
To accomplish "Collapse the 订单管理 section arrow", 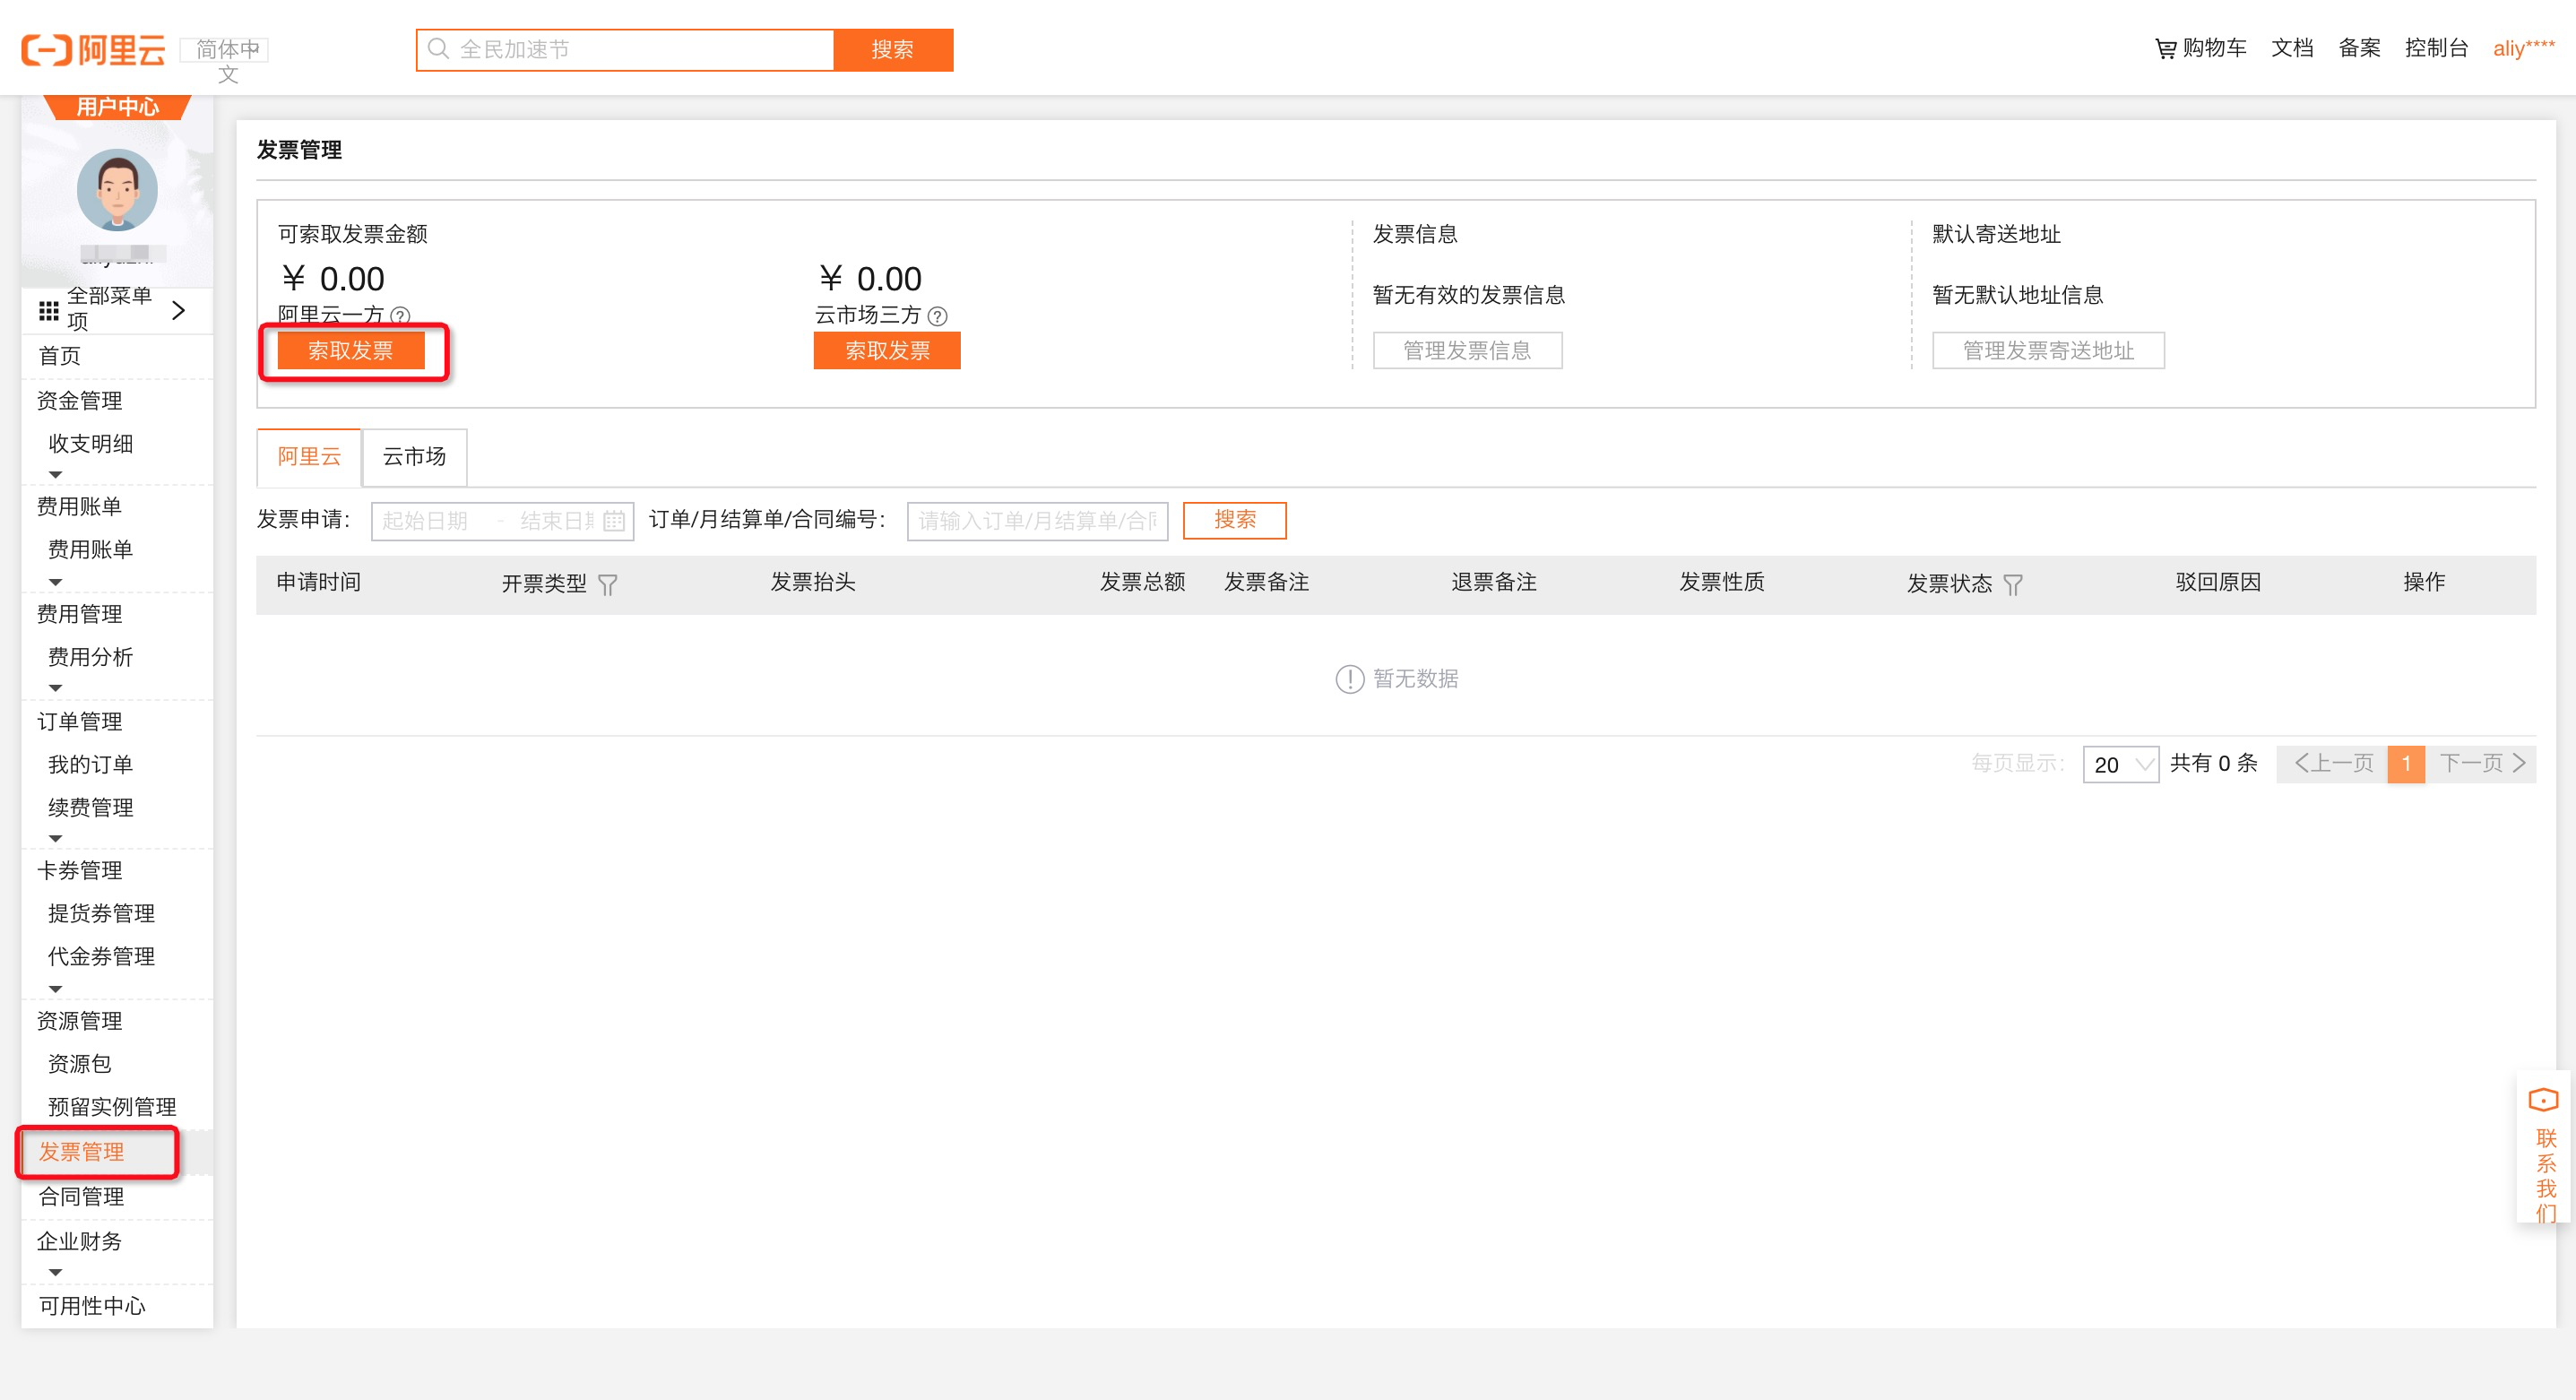I will tap(56, 838).
